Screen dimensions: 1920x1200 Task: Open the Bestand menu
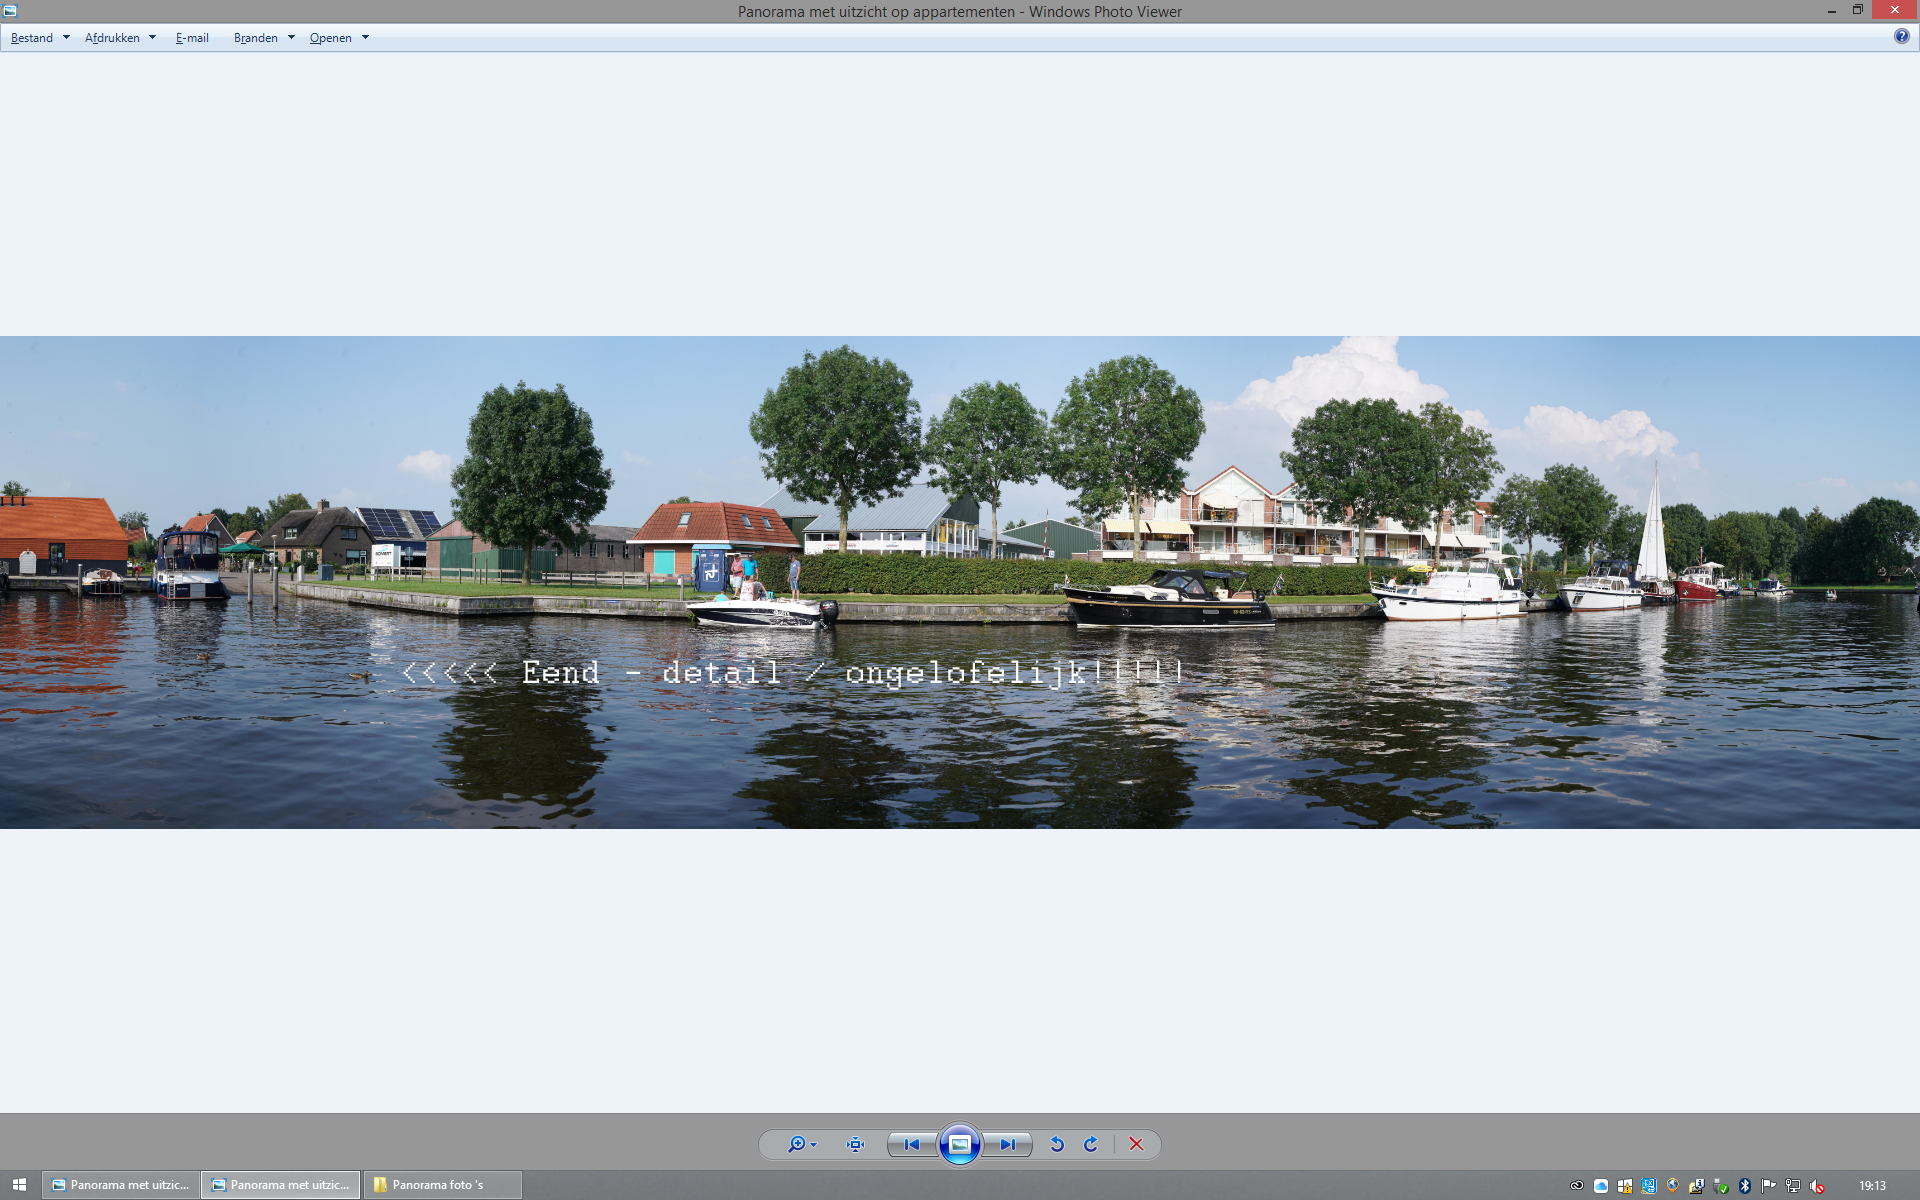32,38
